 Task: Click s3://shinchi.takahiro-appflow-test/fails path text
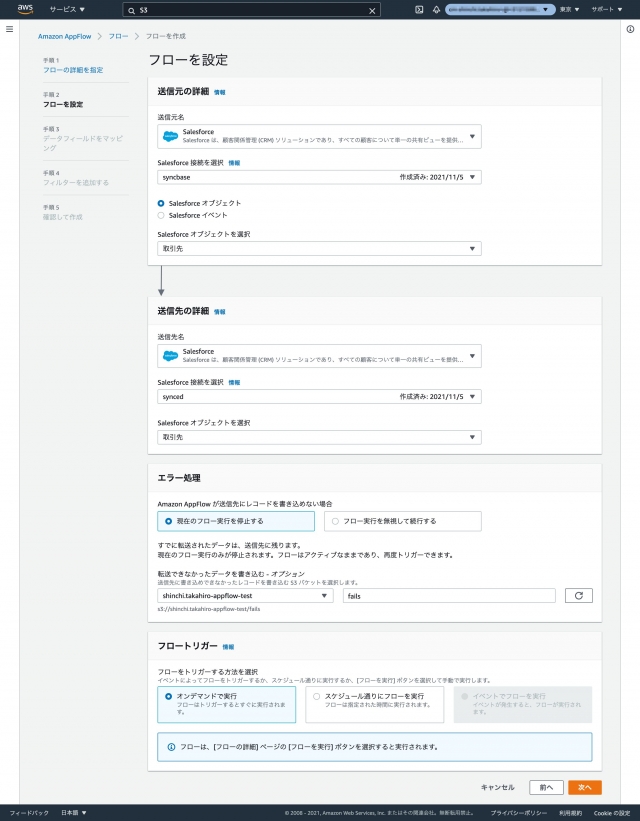(x=209, y=609)
